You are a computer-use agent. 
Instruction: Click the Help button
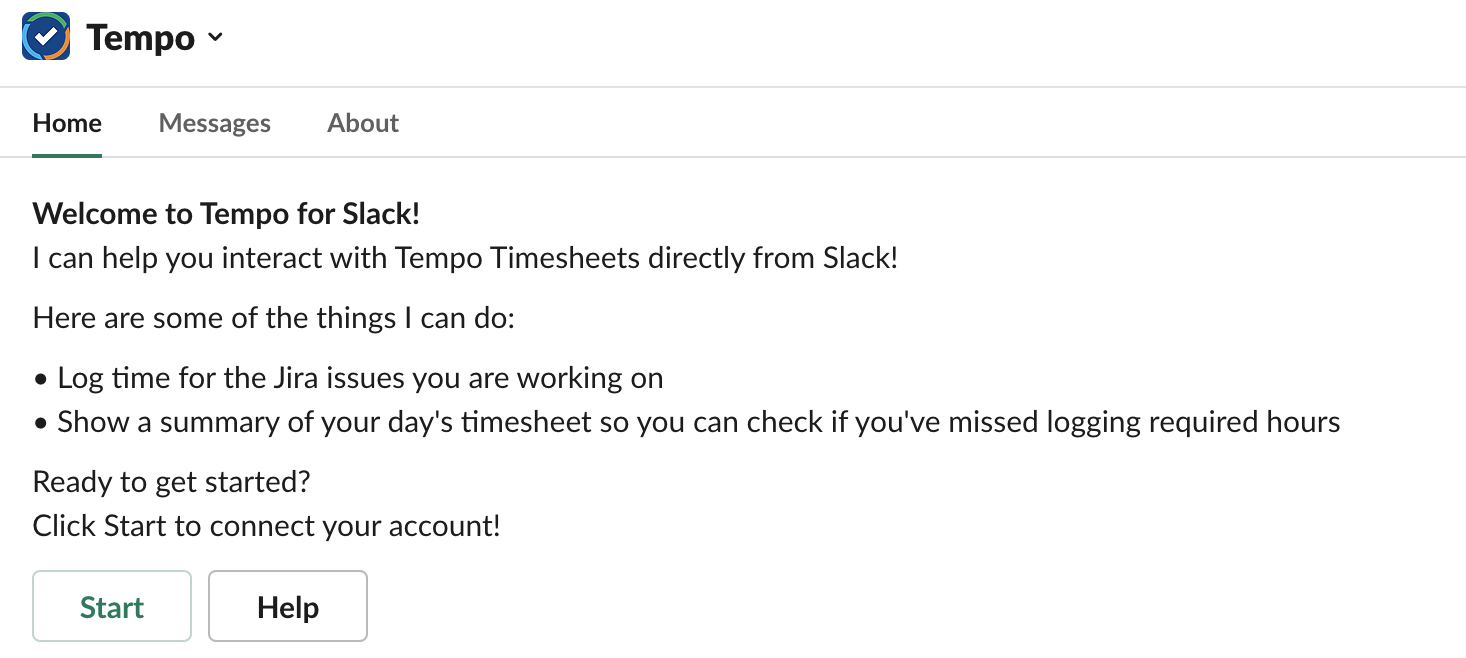[x=288, y=607]
